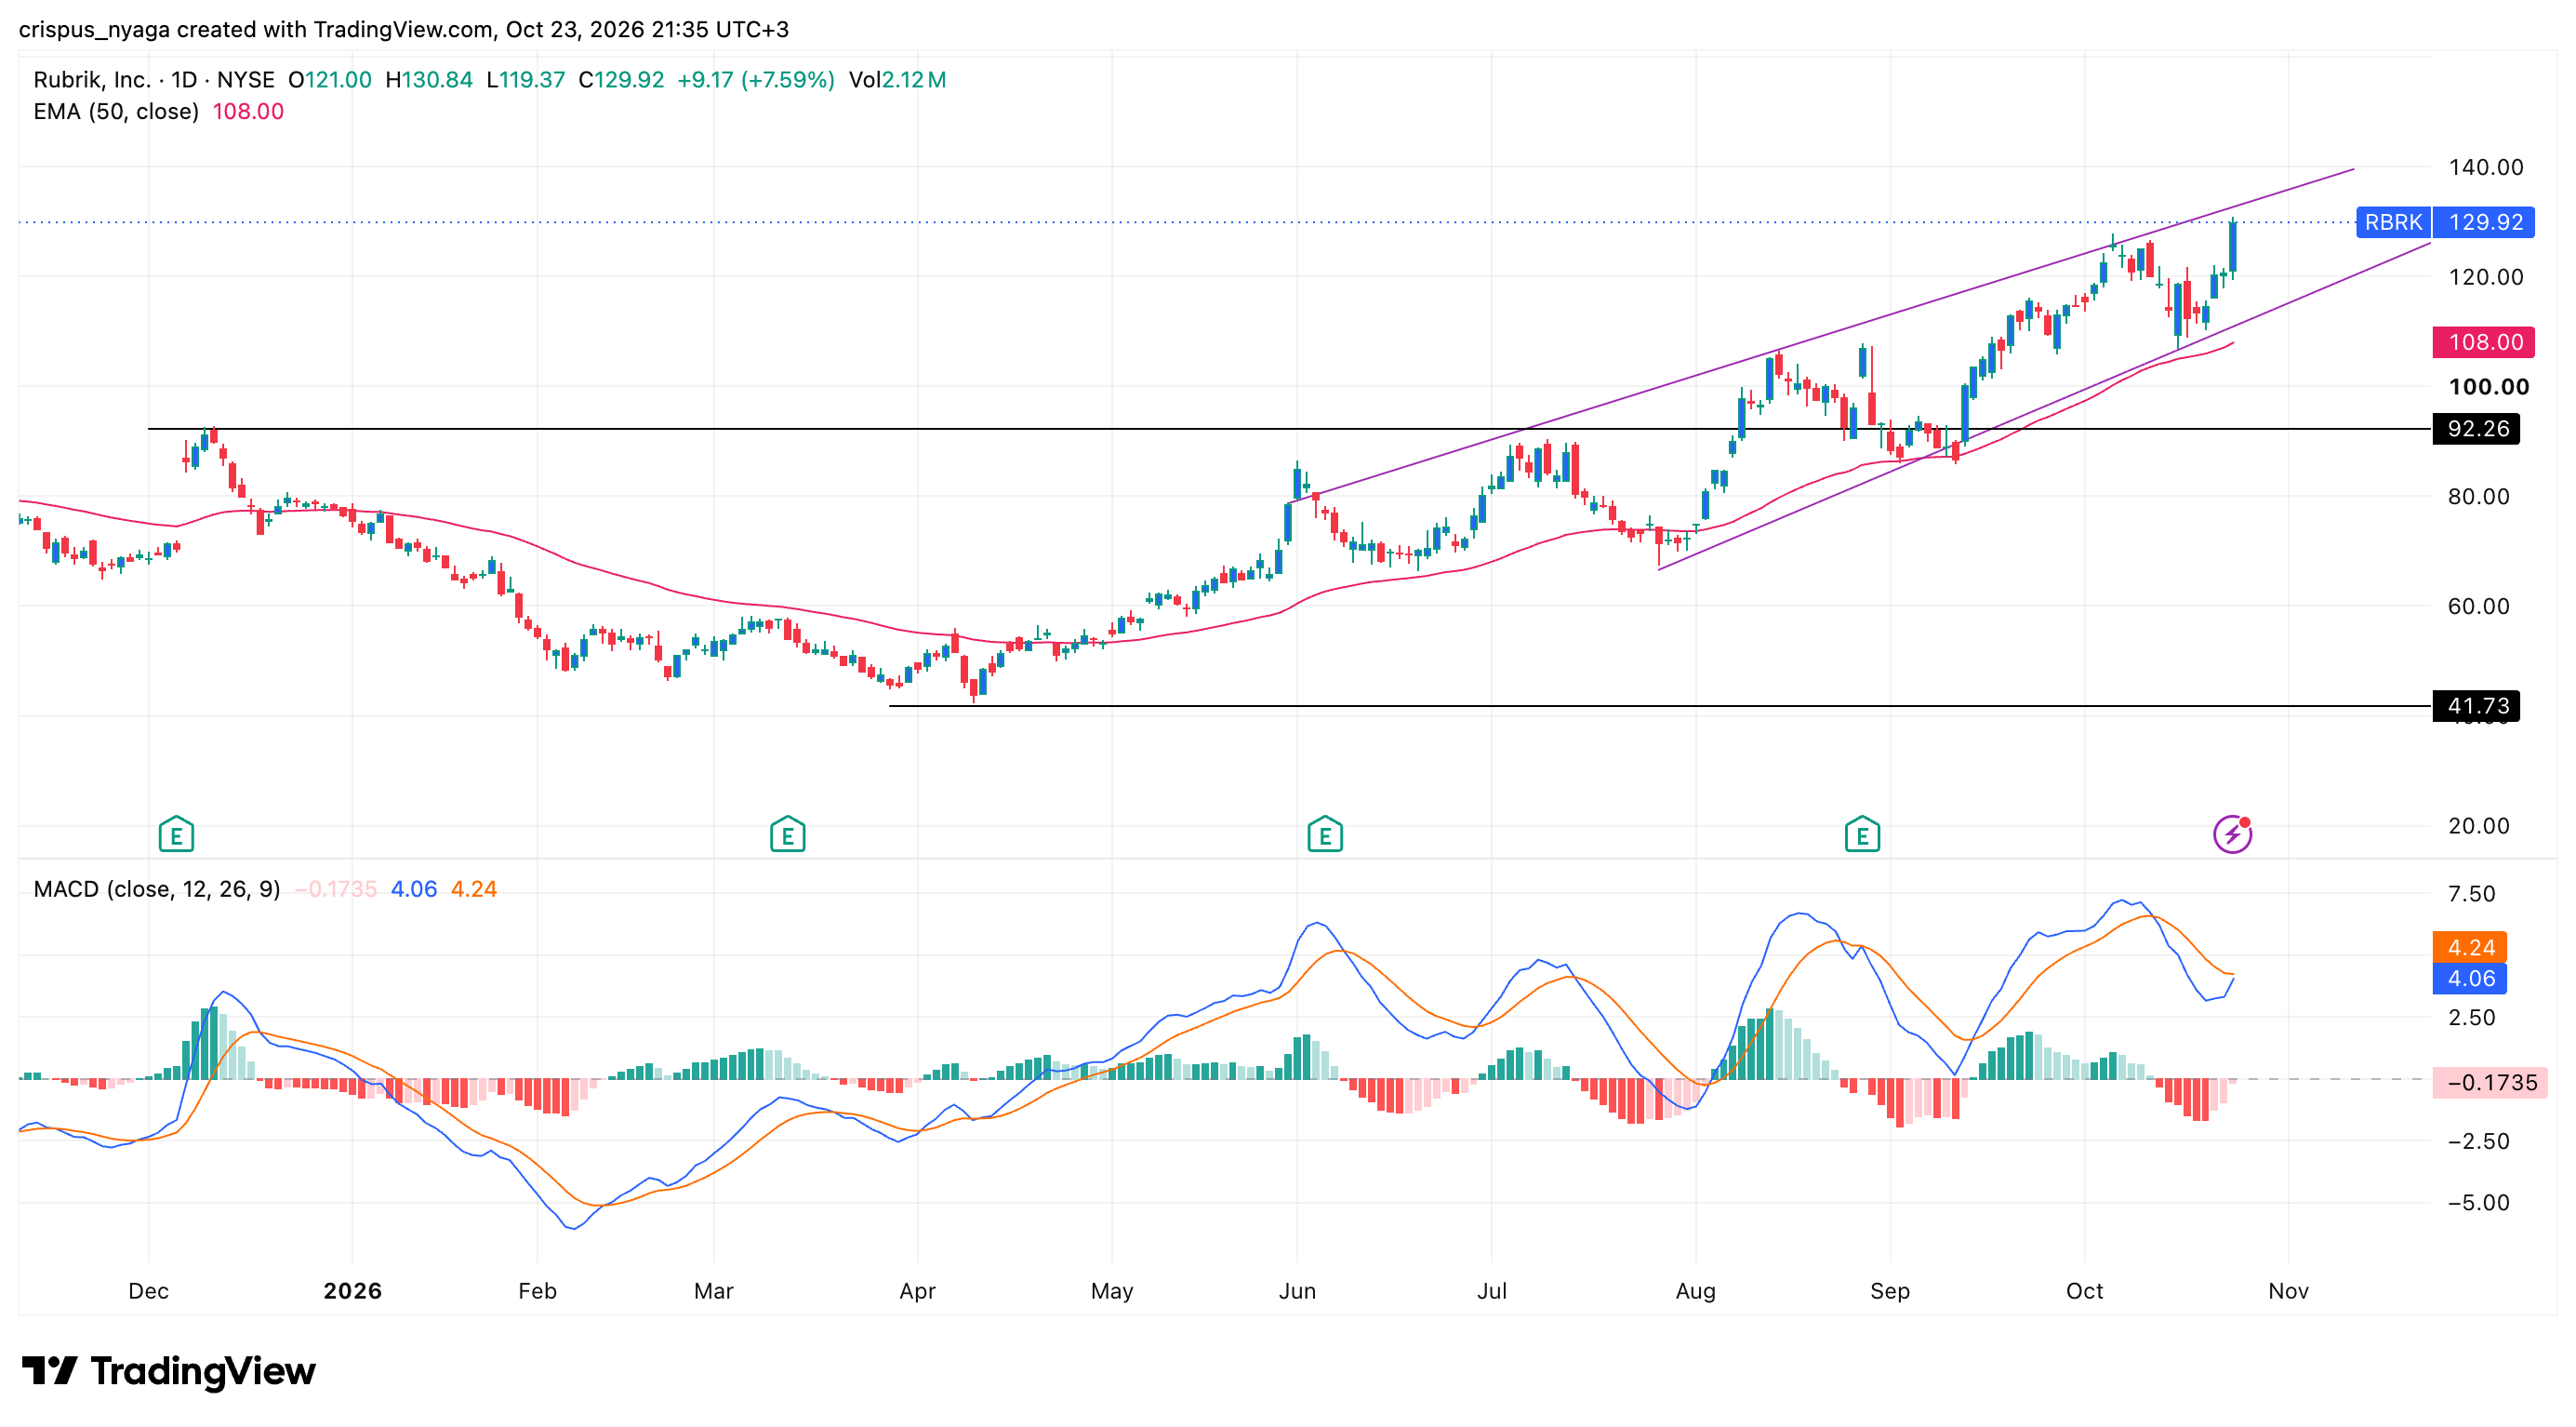The image size is (2576, 1427).
Task: Click the 7.50 MACD axis label
Action: pyautogui.click(x=2471, y=894)
